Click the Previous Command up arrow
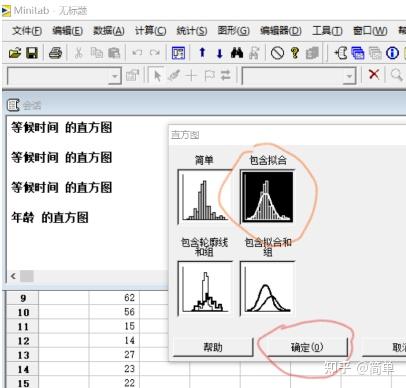 coord(202,53)
